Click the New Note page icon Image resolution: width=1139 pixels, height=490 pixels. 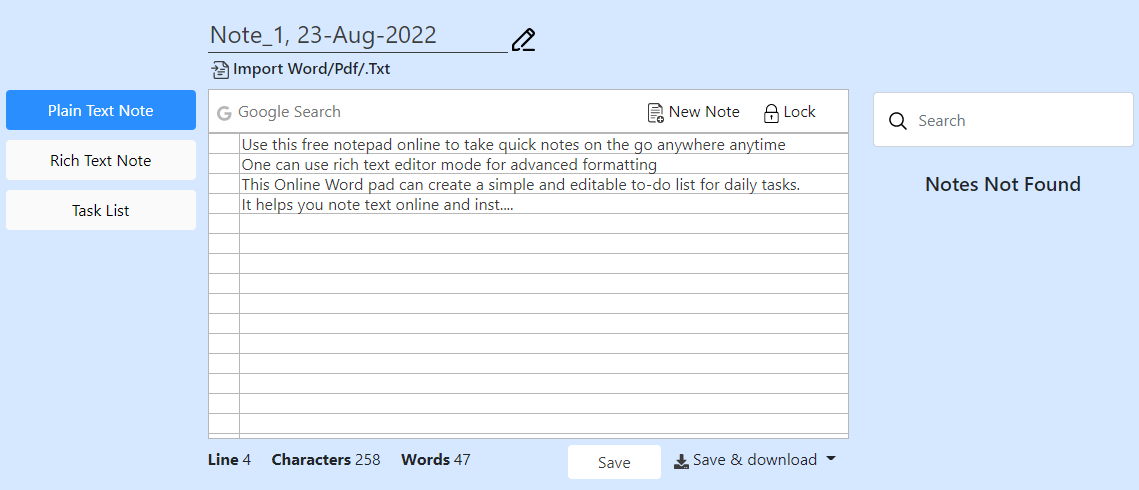click(656, 113)
